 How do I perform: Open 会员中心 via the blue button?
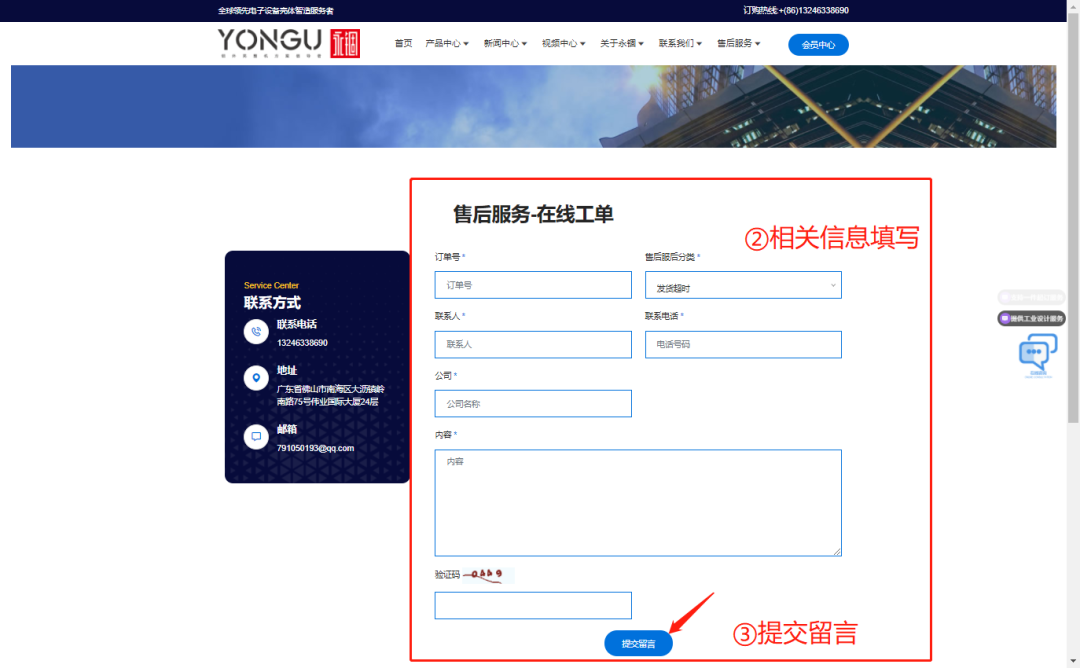818,44
